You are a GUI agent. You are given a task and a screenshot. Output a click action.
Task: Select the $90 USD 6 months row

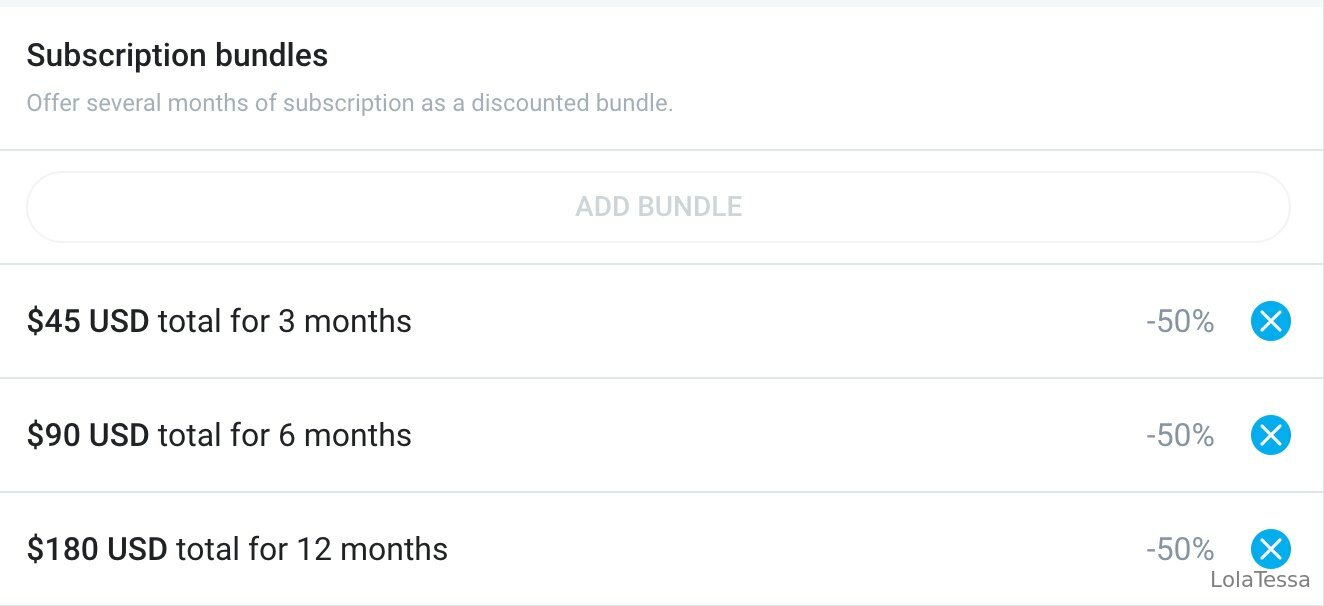[x=662, y=435]
